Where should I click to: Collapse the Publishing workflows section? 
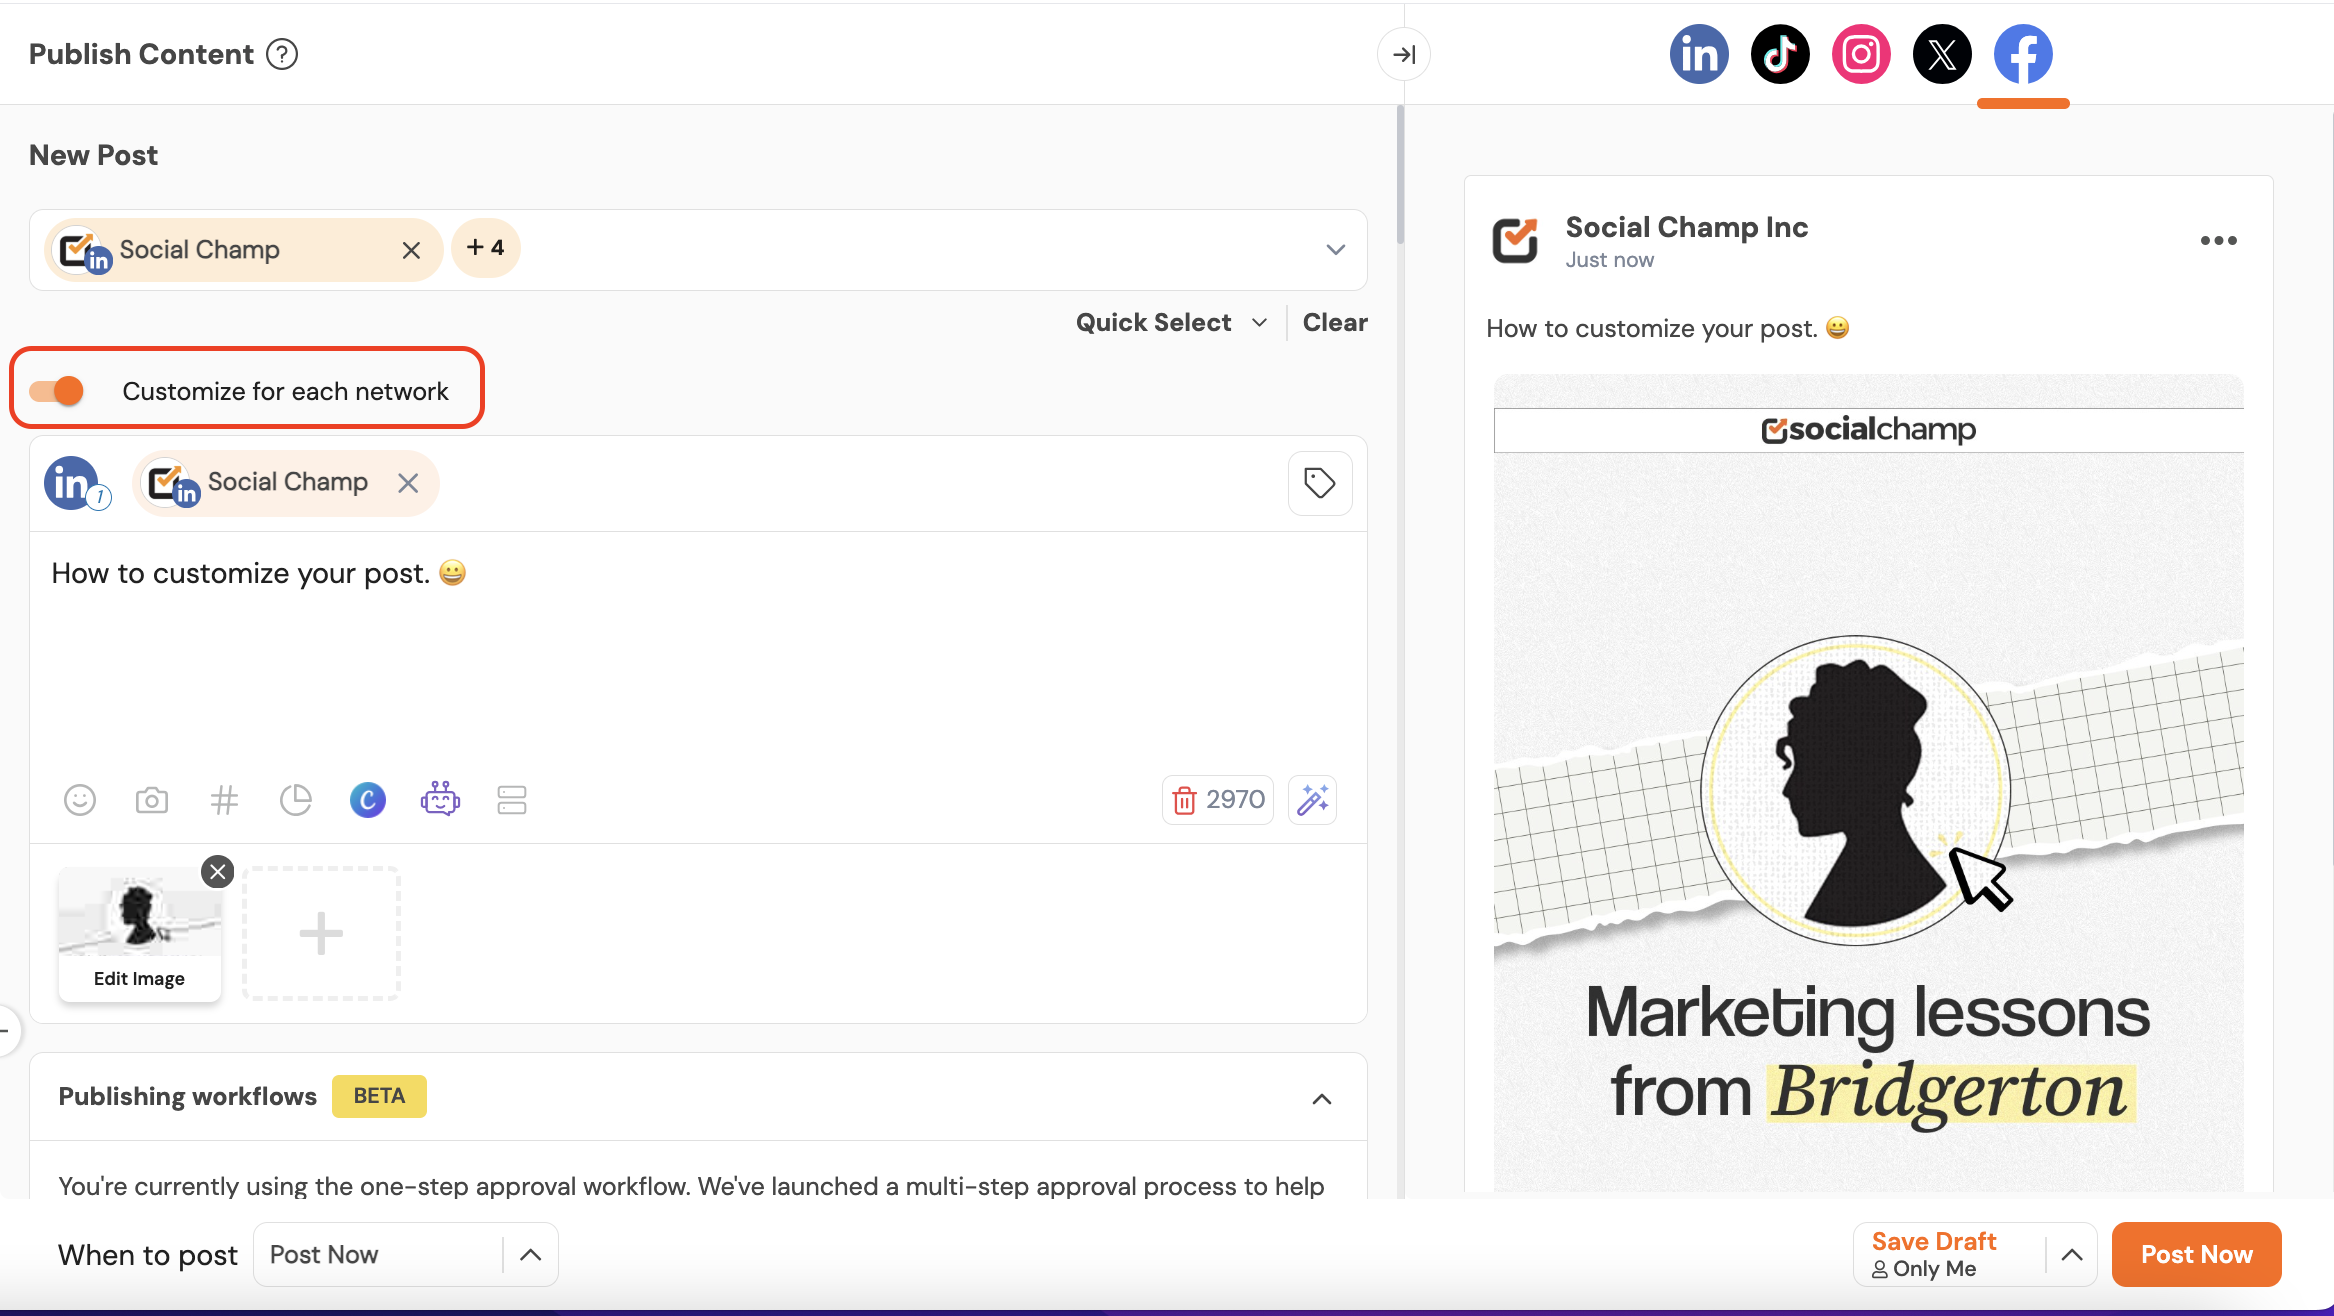[1322, 1099]
